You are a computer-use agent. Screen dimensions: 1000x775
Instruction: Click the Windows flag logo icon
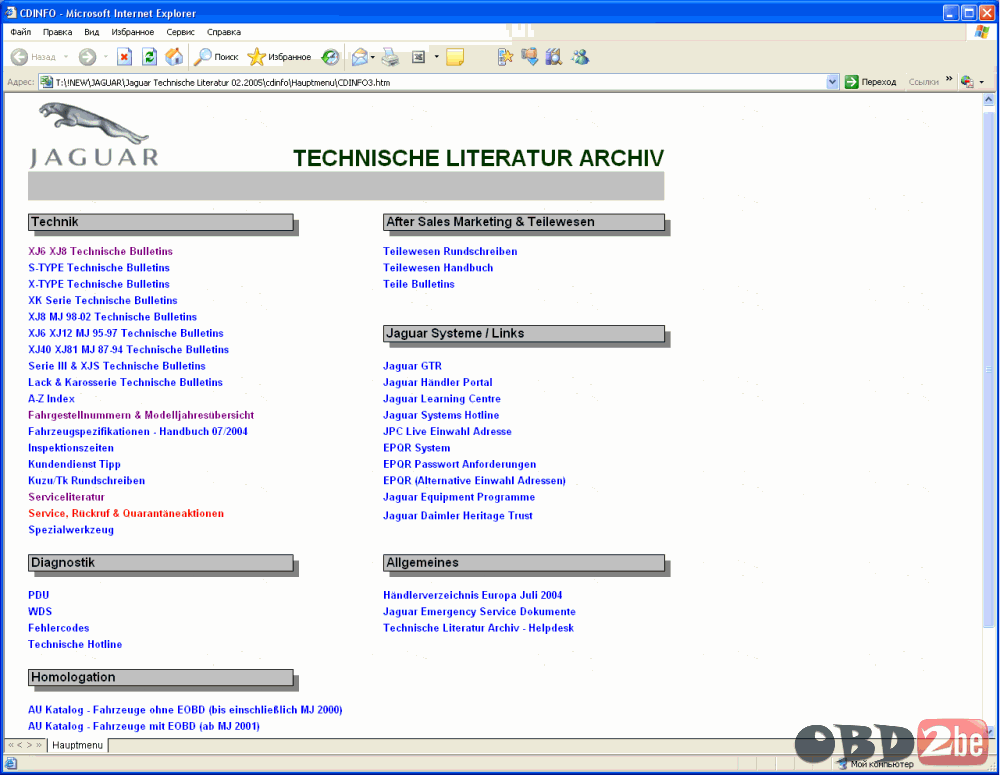coord(982,32)
